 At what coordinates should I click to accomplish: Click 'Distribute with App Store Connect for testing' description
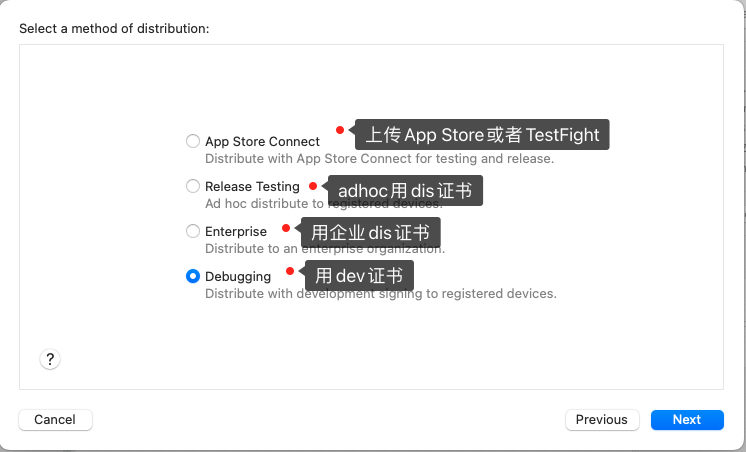point(380,158)
